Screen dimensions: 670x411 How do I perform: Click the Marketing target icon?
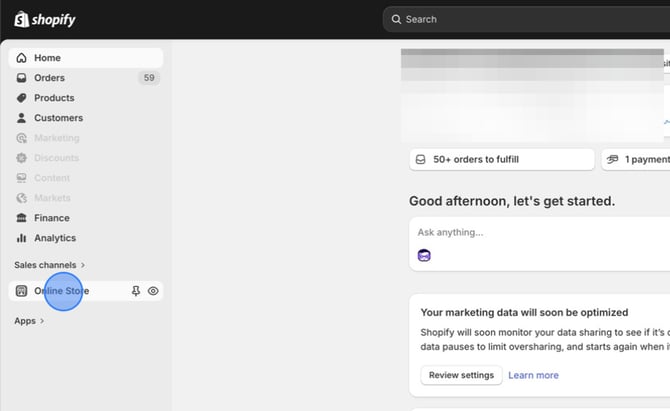(21, 138)
